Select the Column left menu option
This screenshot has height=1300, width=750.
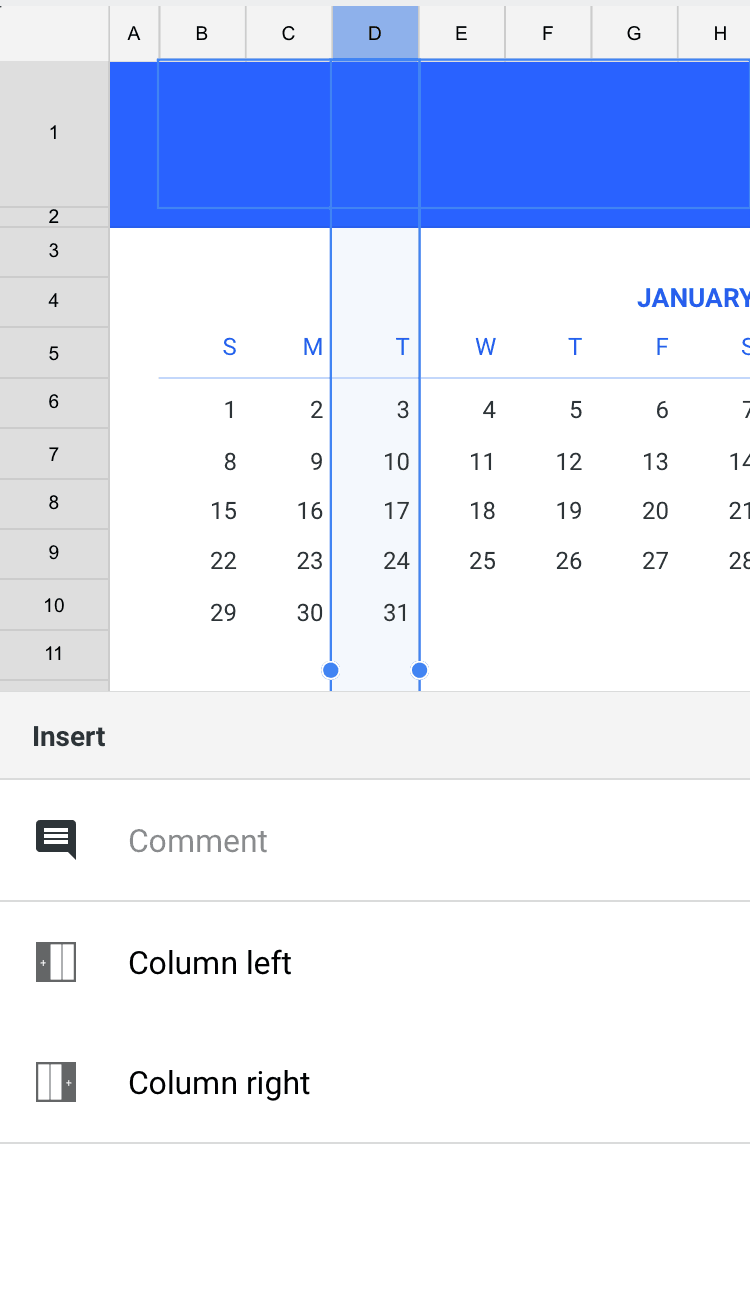pos(210,963)
